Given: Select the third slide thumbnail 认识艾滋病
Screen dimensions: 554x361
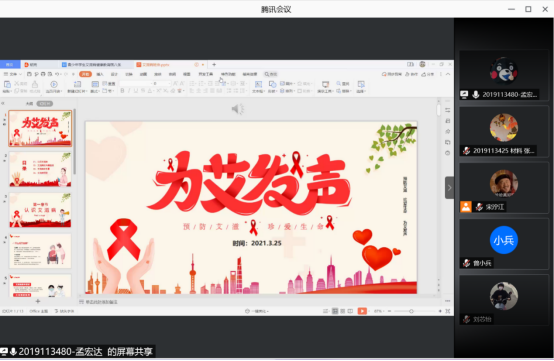Looking at the screenshot, I should [40, 210].
